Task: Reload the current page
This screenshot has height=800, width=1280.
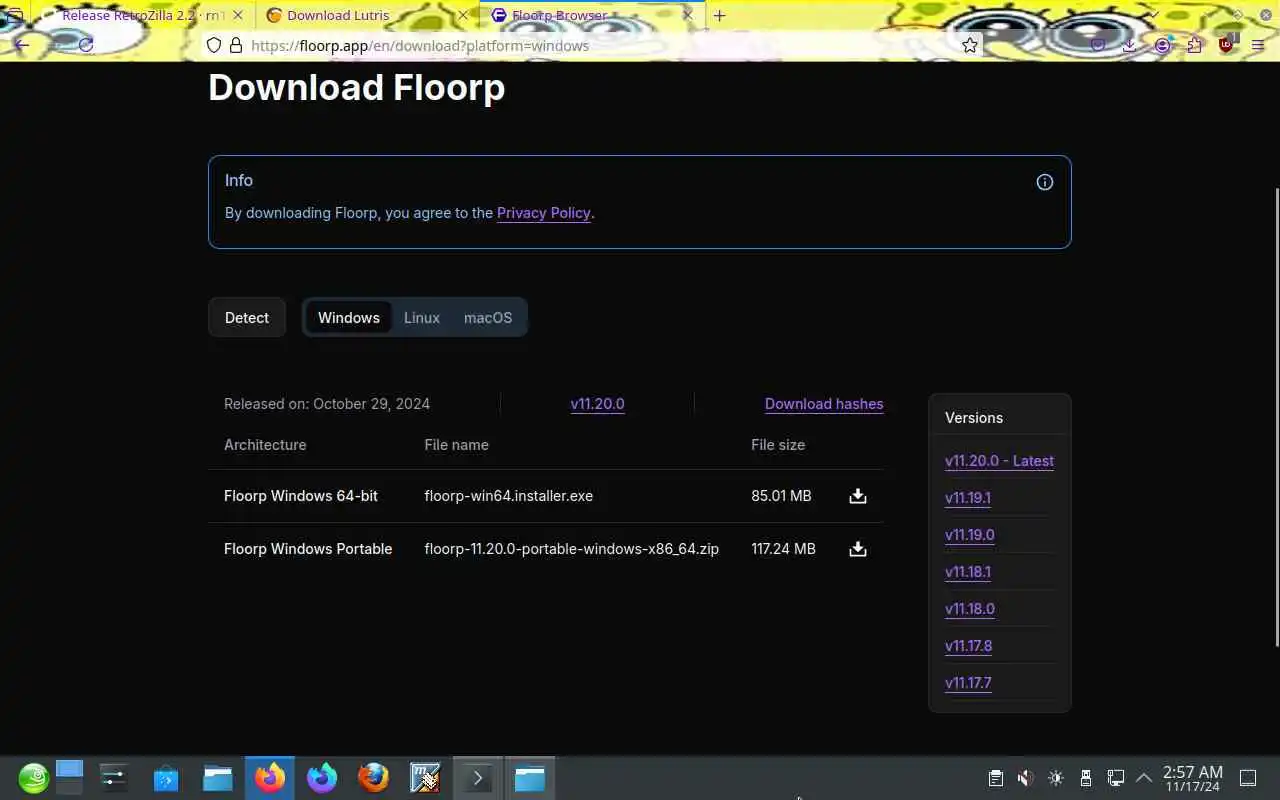Action: [x=86, y=45]
